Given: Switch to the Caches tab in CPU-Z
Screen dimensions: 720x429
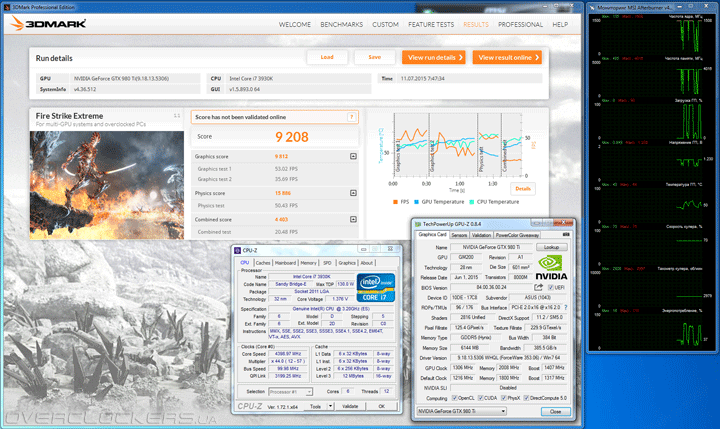Looking at the screenshot, I should coord(263,263).
